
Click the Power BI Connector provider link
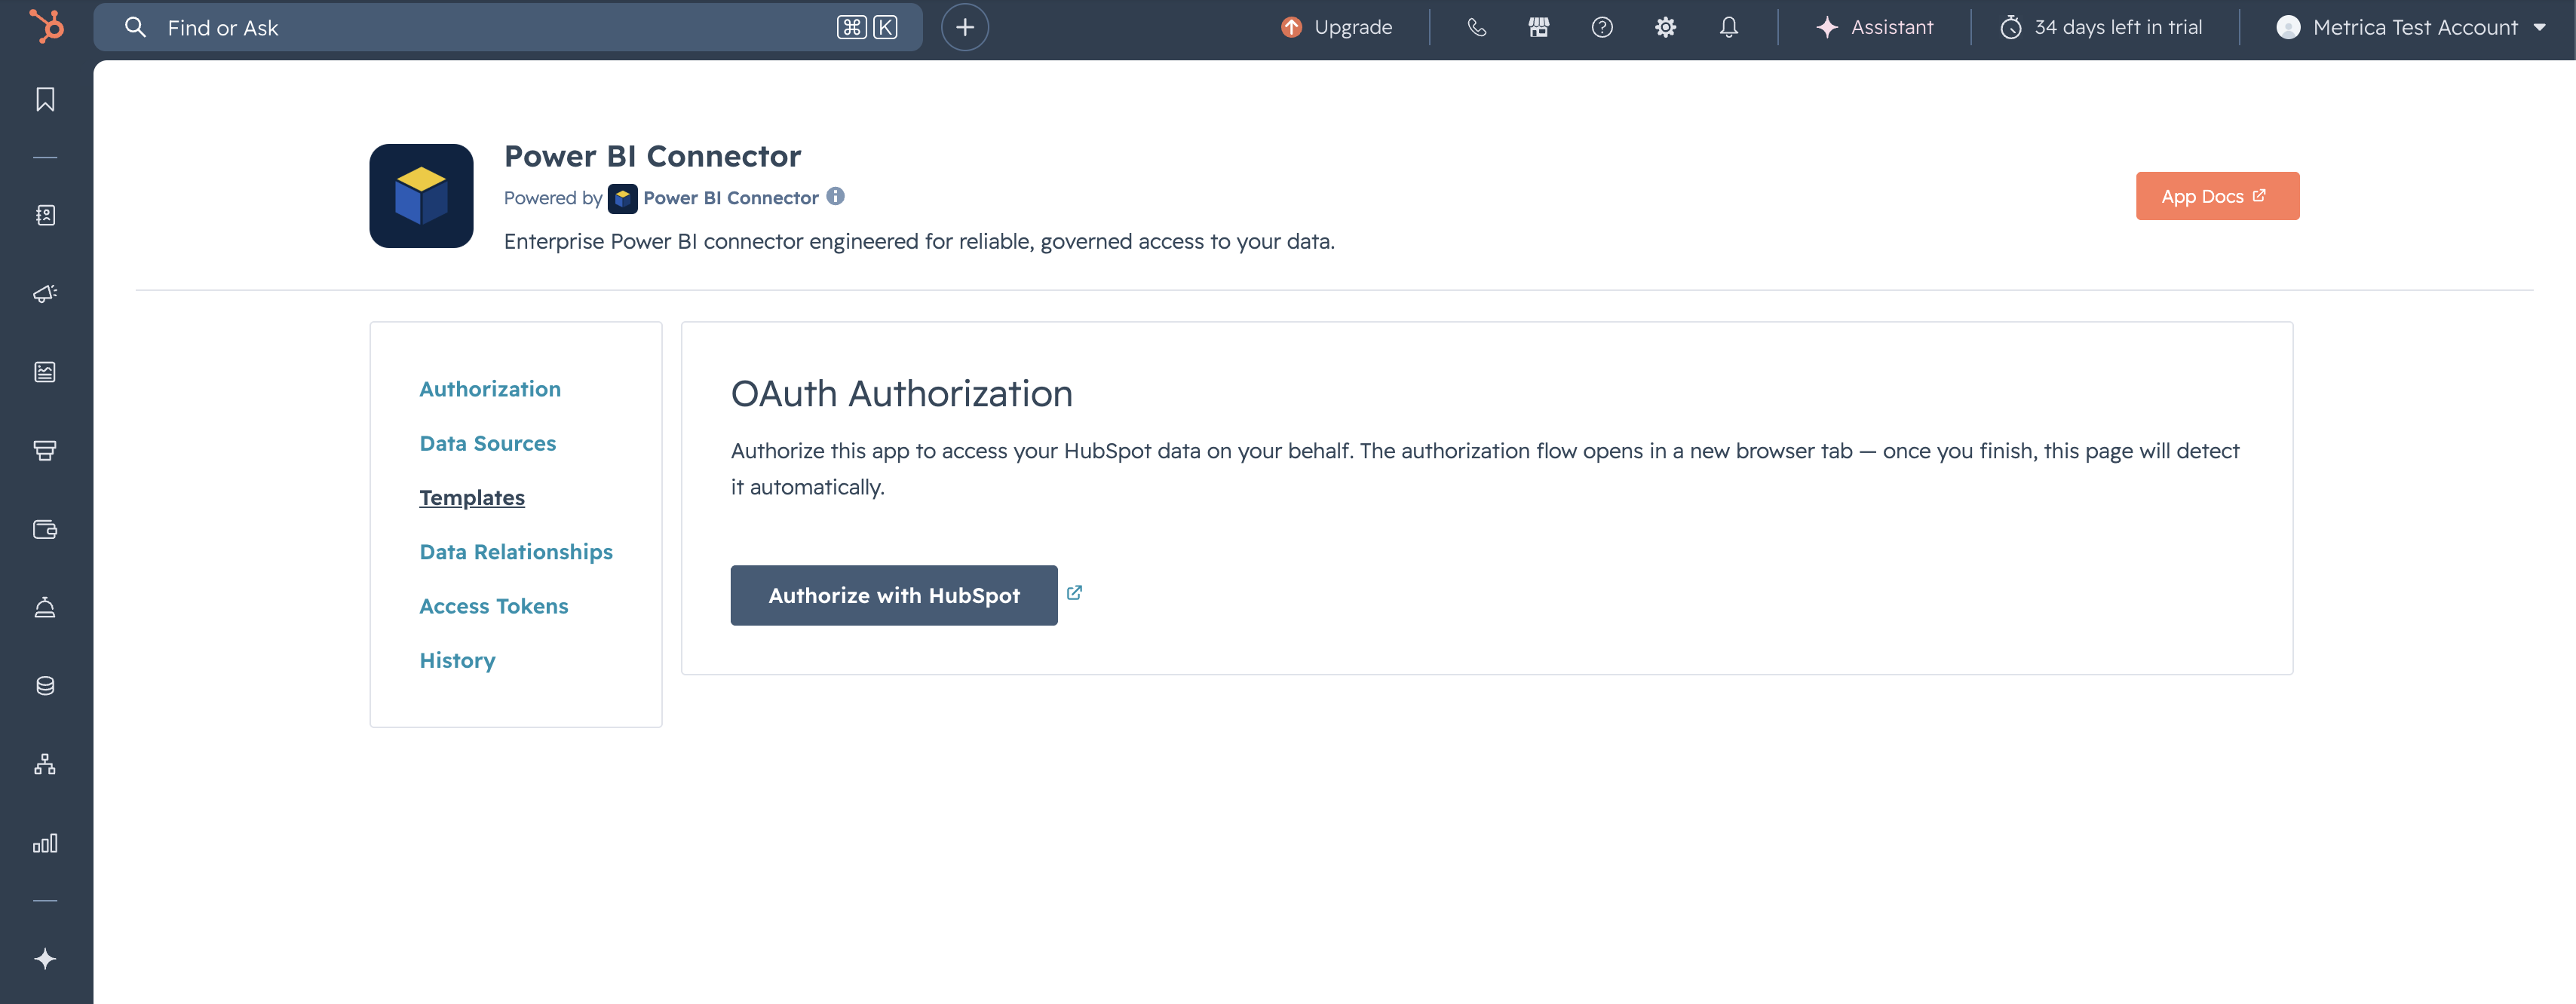(730, 198)
